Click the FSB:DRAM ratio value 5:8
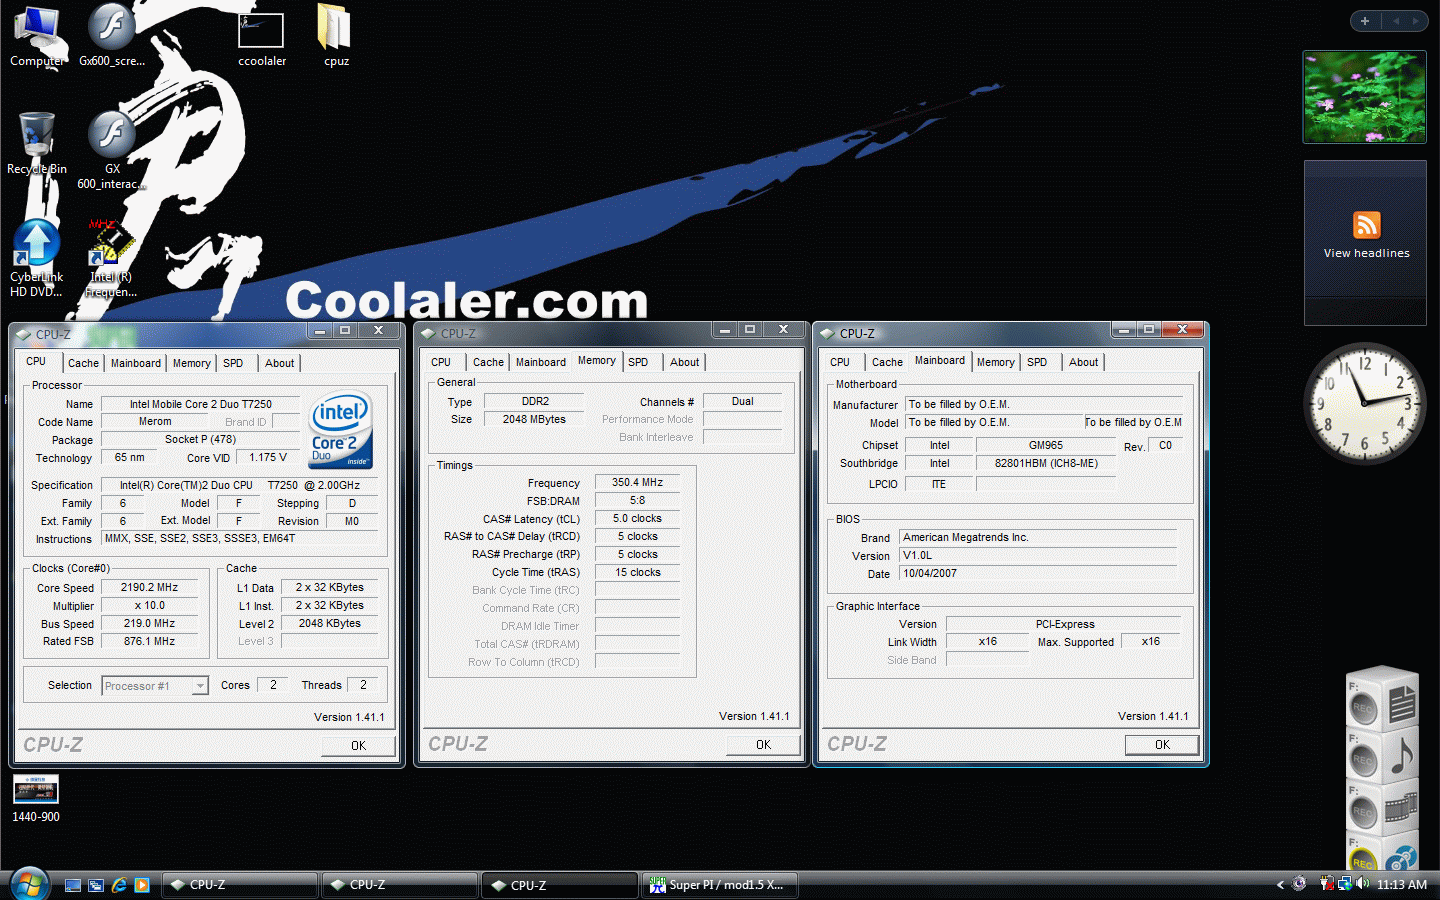Screen dimensions: 1440x900 pos(637,501)
